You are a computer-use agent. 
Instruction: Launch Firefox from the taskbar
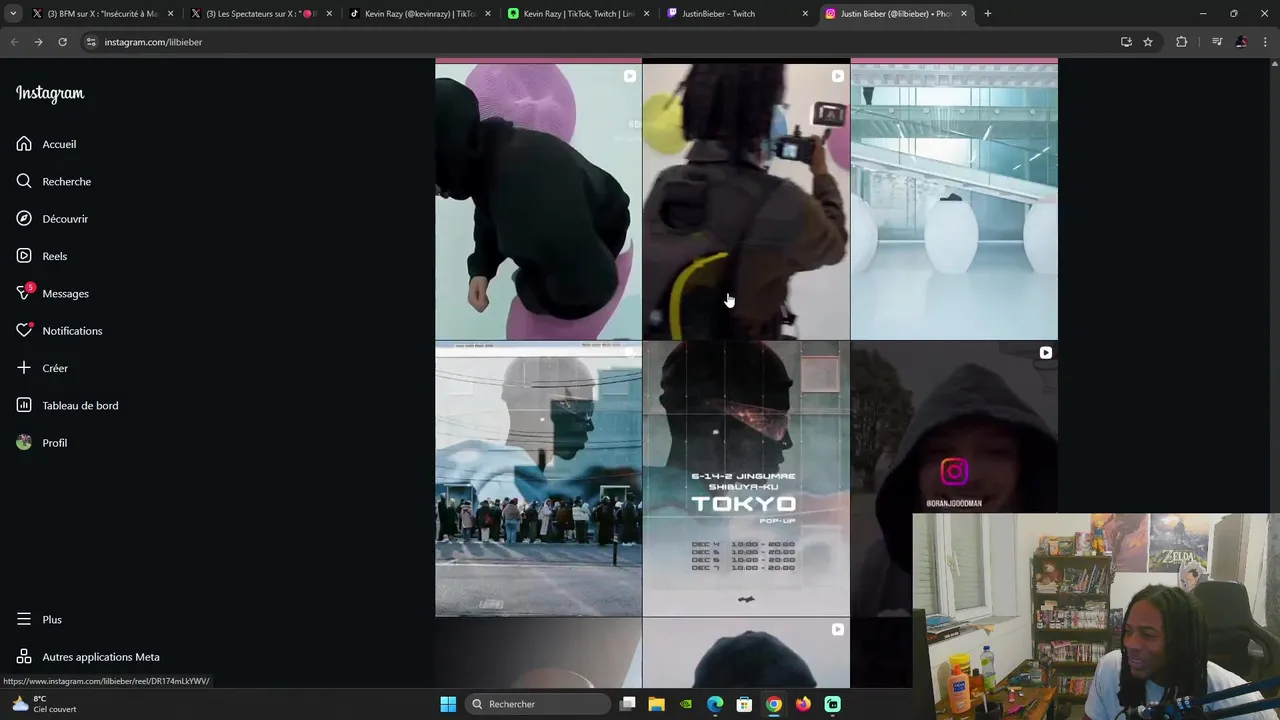click(x=803, y=704)
